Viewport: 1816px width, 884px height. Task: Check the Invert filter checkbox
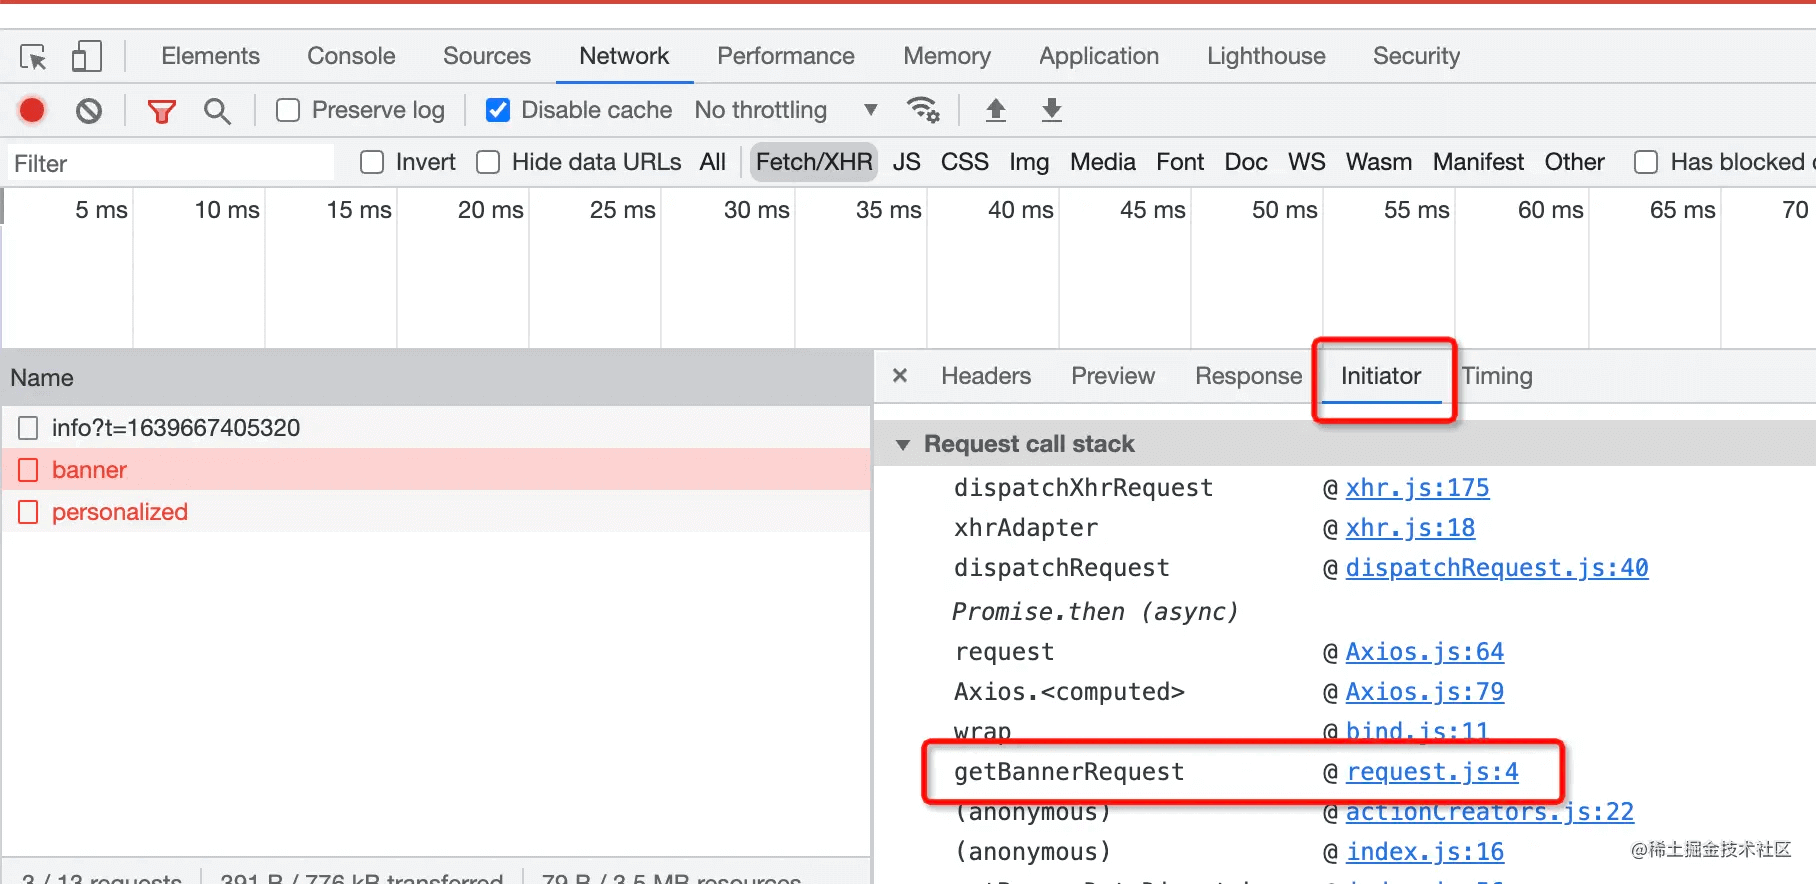pyautogui.click(x=372, y=162)
